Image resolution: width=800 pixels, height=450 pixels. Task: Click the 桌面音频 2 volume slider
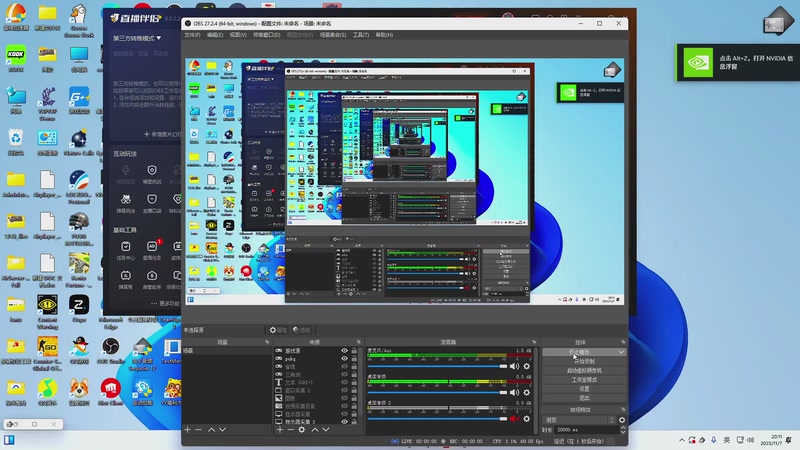click(437, 418)
